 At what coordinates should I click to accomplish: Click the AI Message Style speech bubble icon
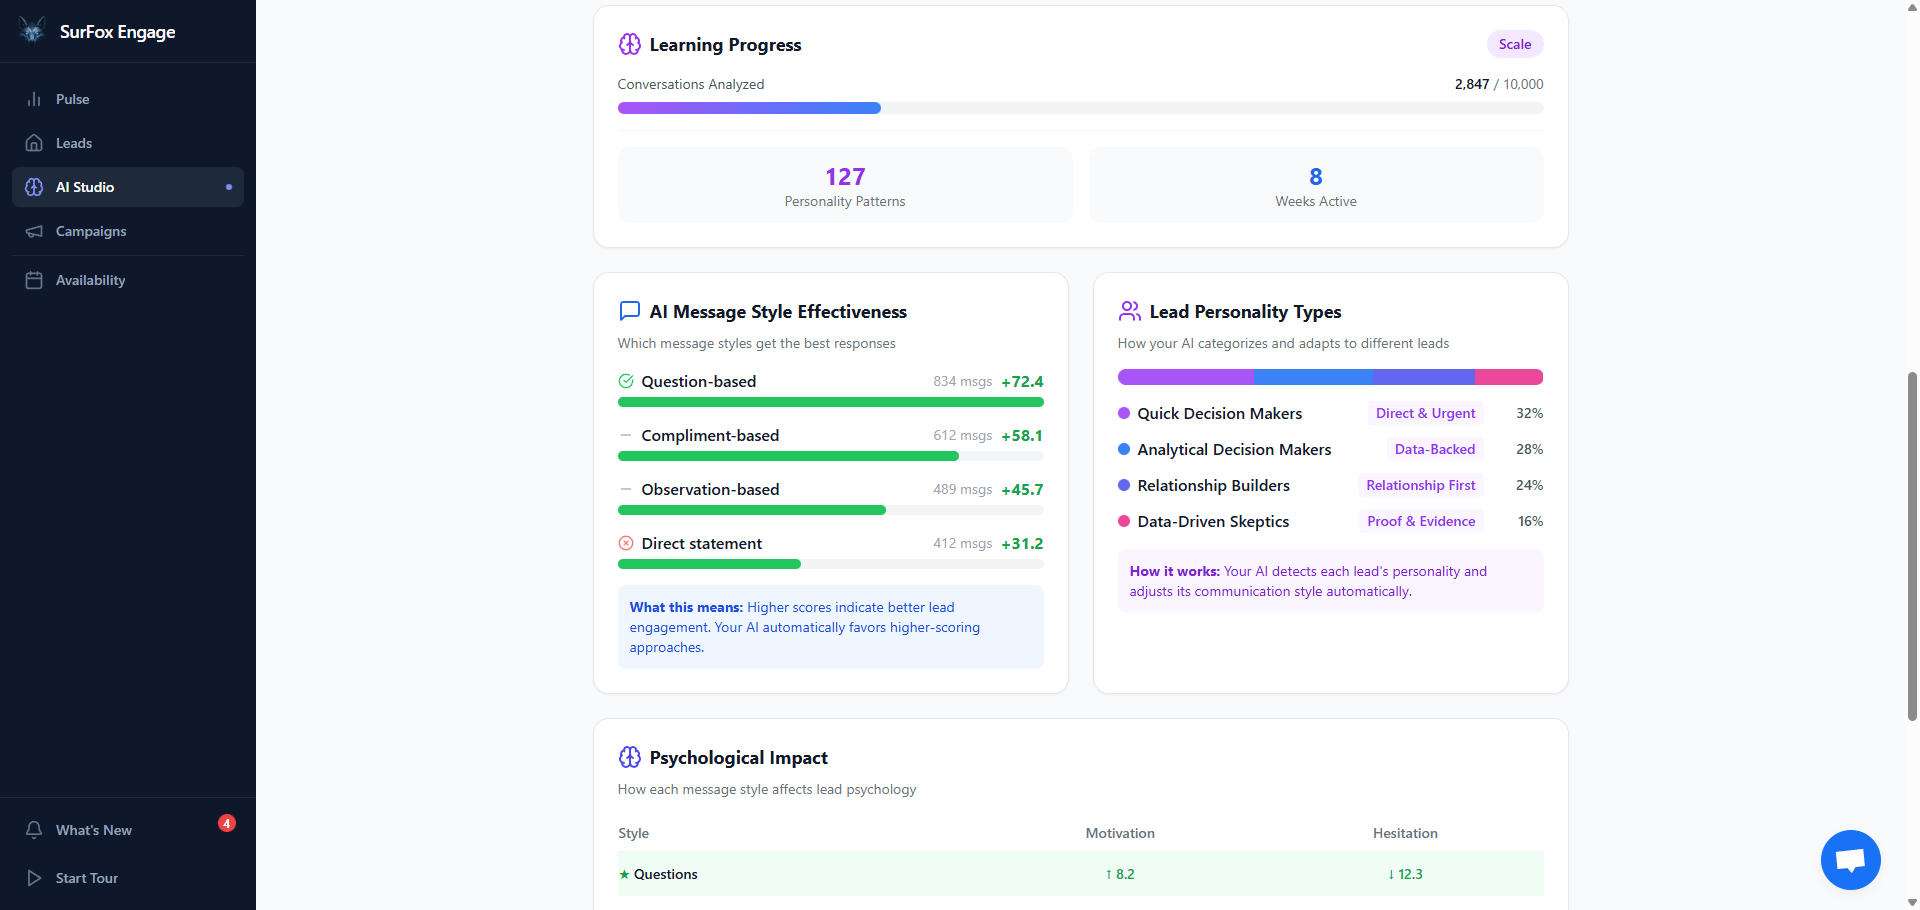click(x=629, y=311)
